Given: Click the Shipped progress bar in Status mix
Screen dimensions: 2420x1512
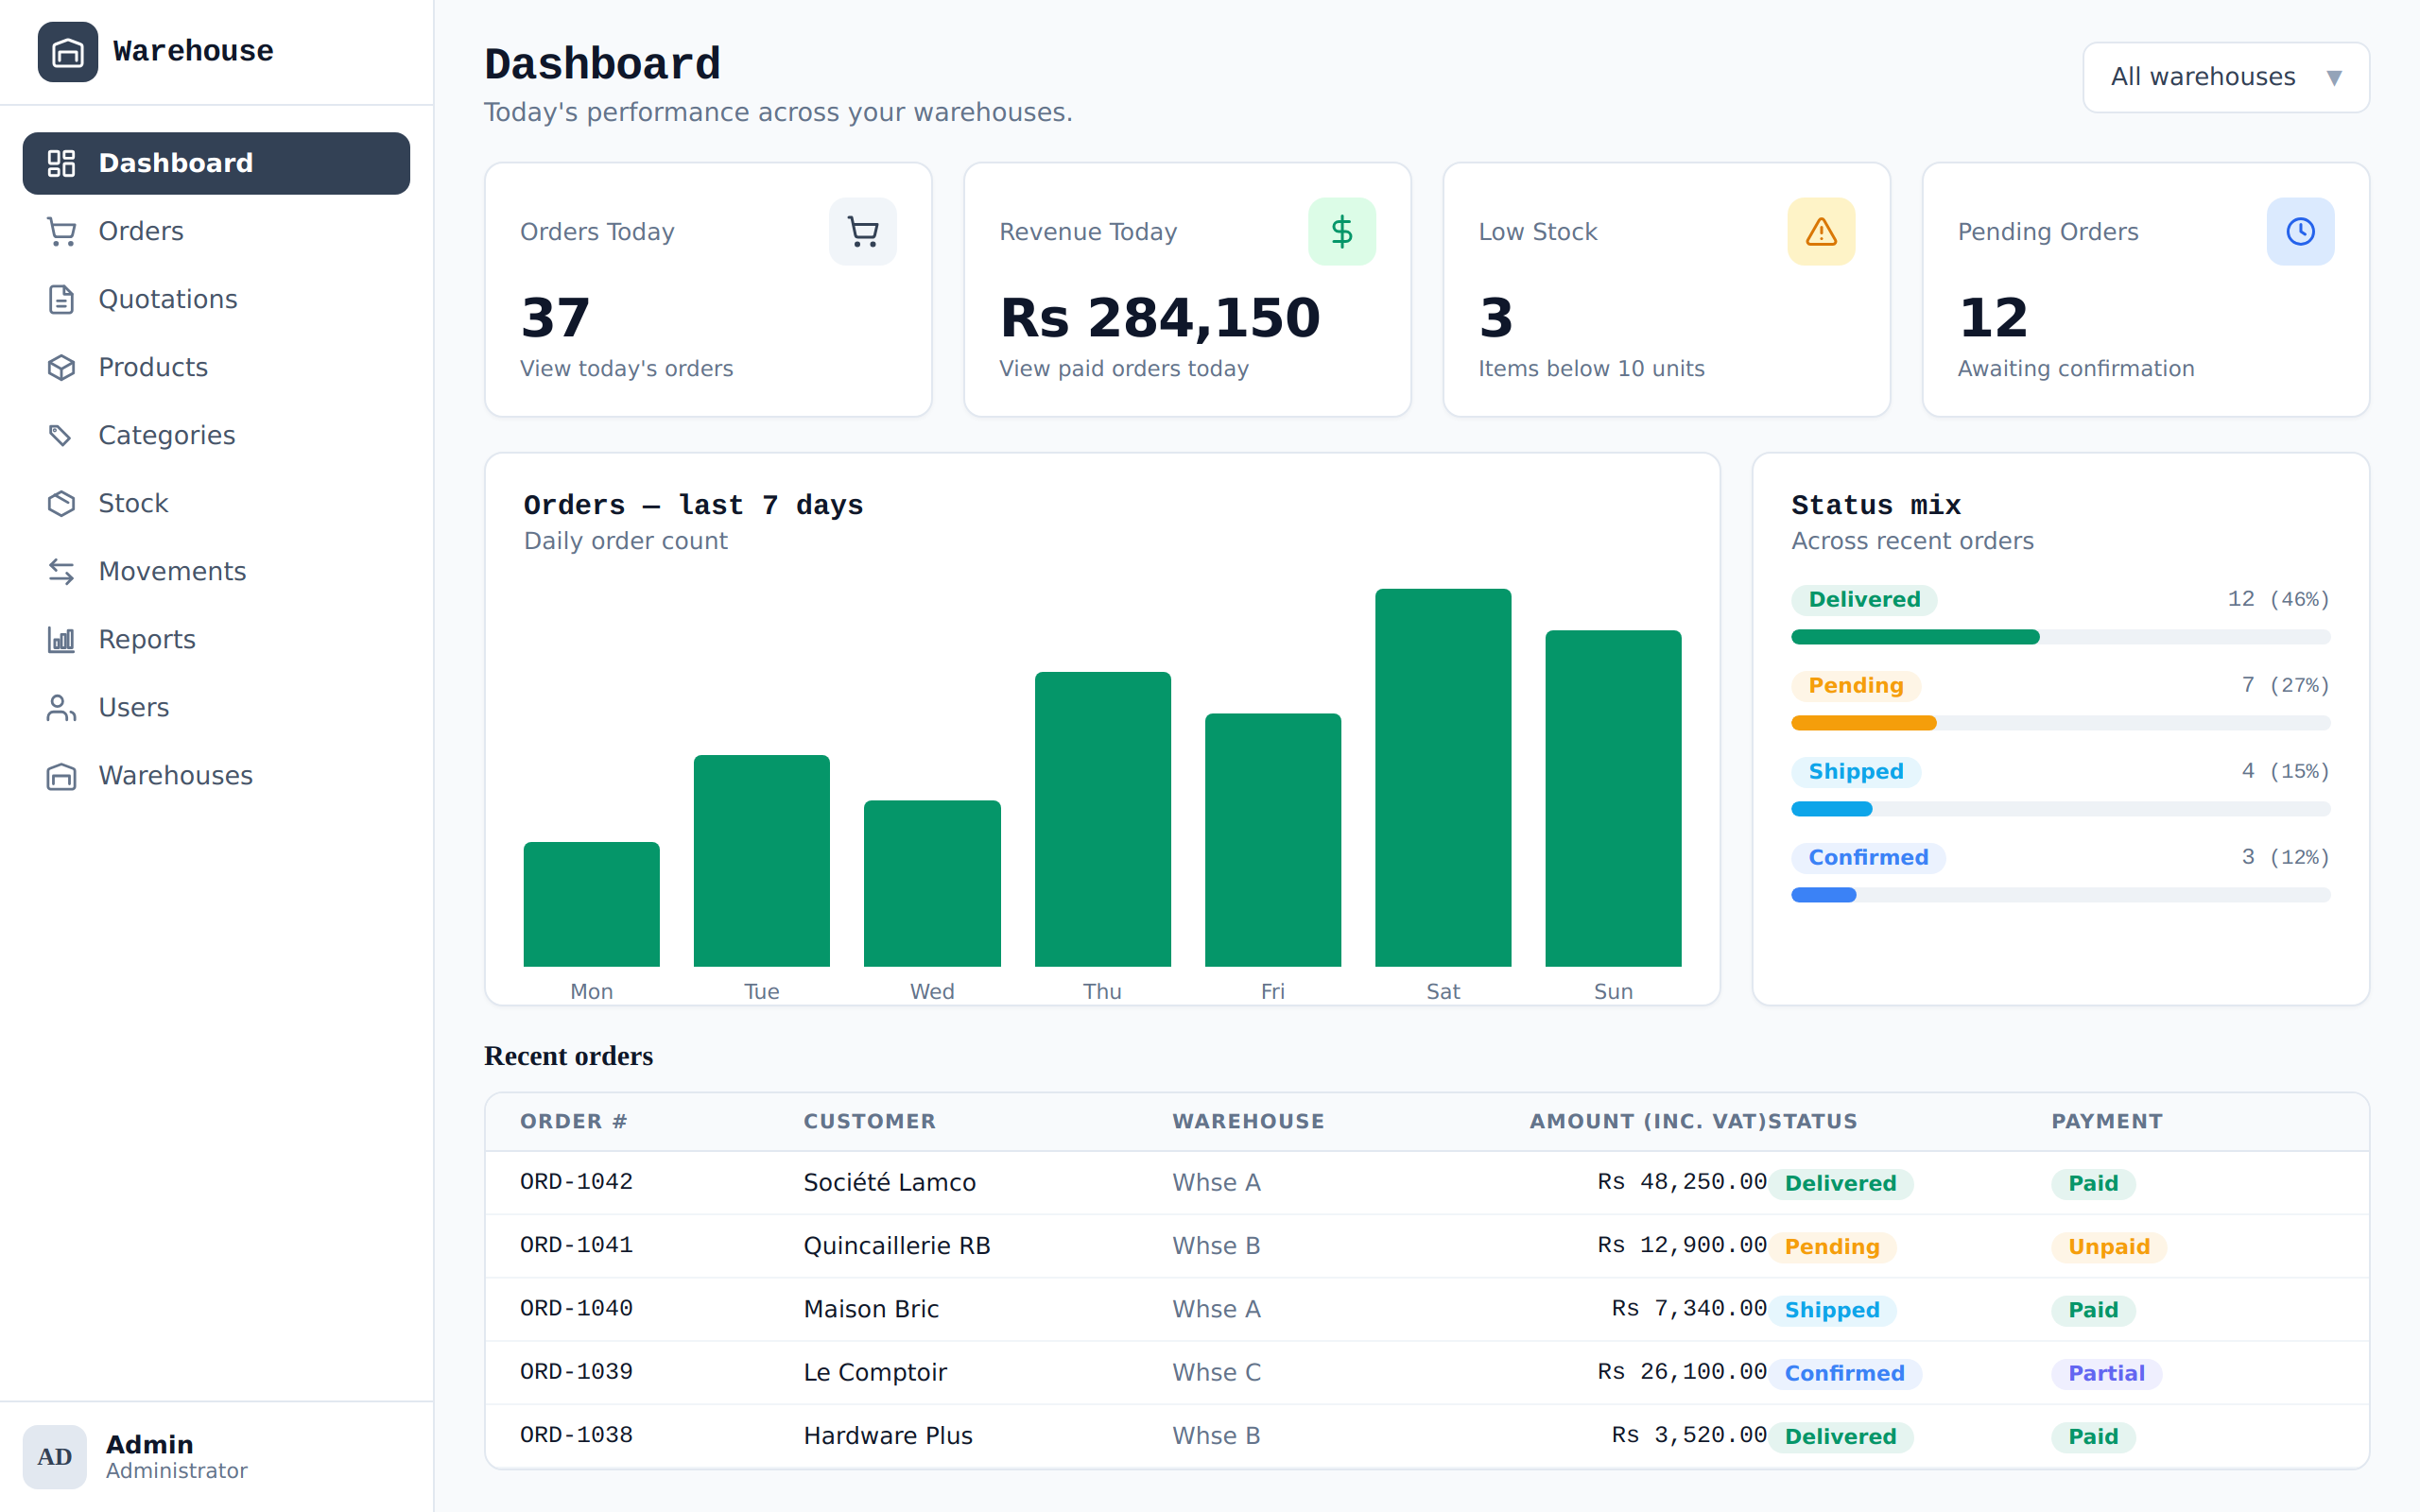Looking at the screenshot, I should 2060,809.
